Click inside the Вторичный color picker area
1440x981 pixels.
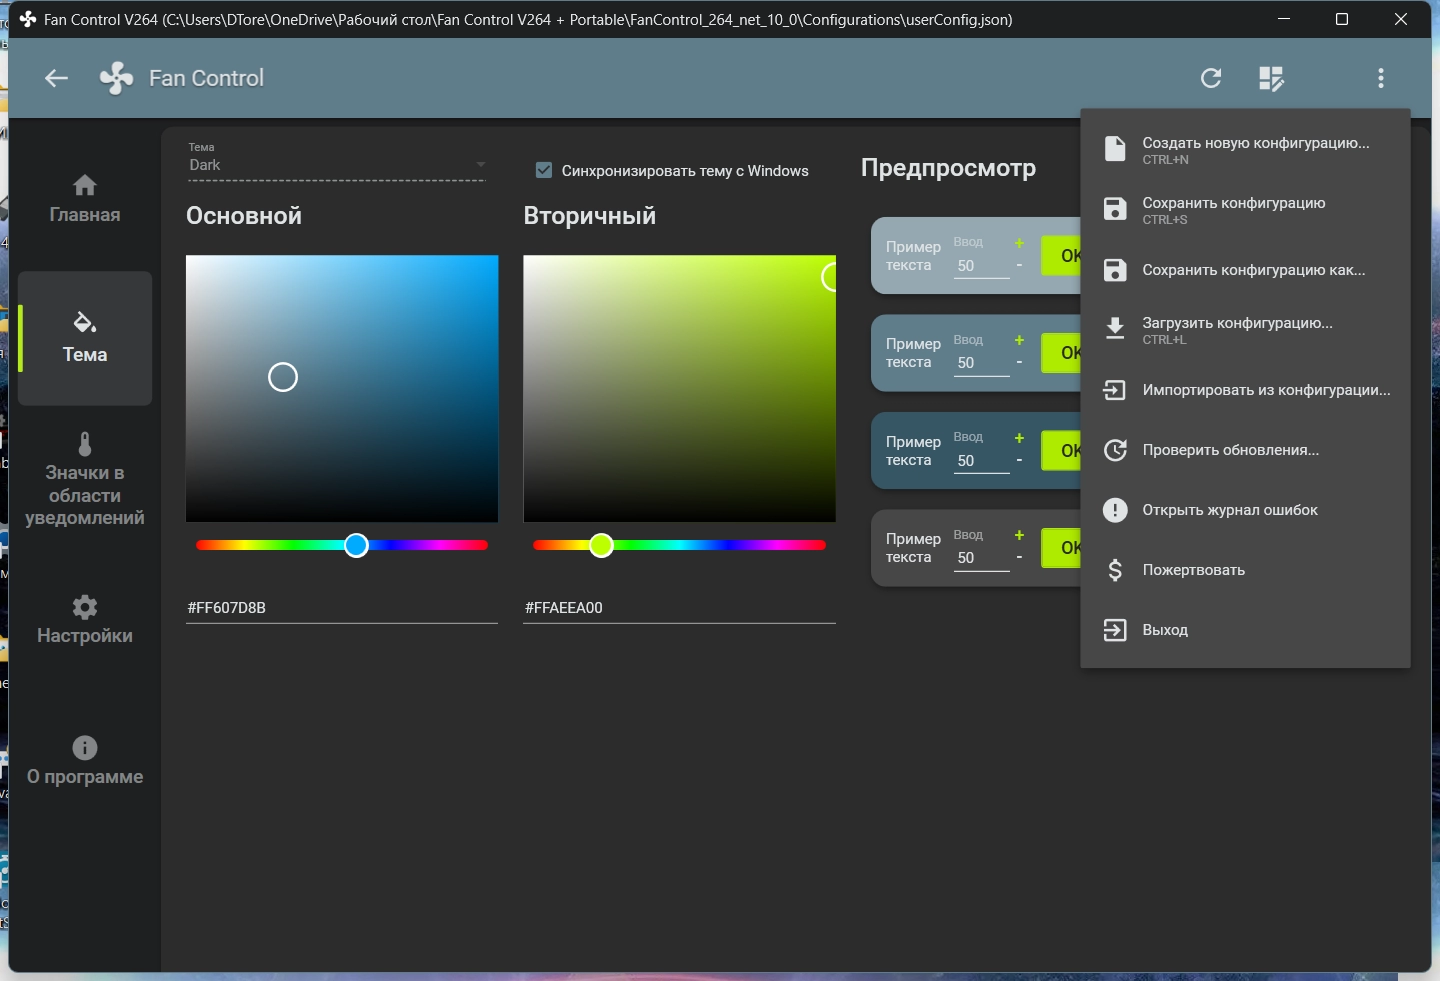pos(679,388)
